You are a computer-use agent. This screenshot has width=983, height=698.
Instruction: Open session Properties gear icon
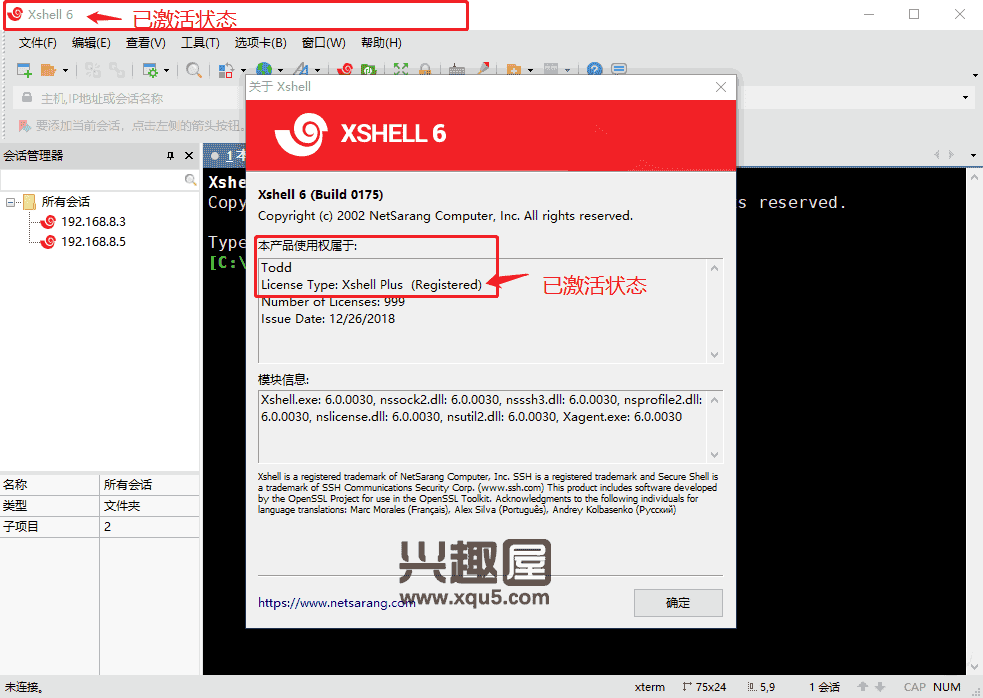150,70
